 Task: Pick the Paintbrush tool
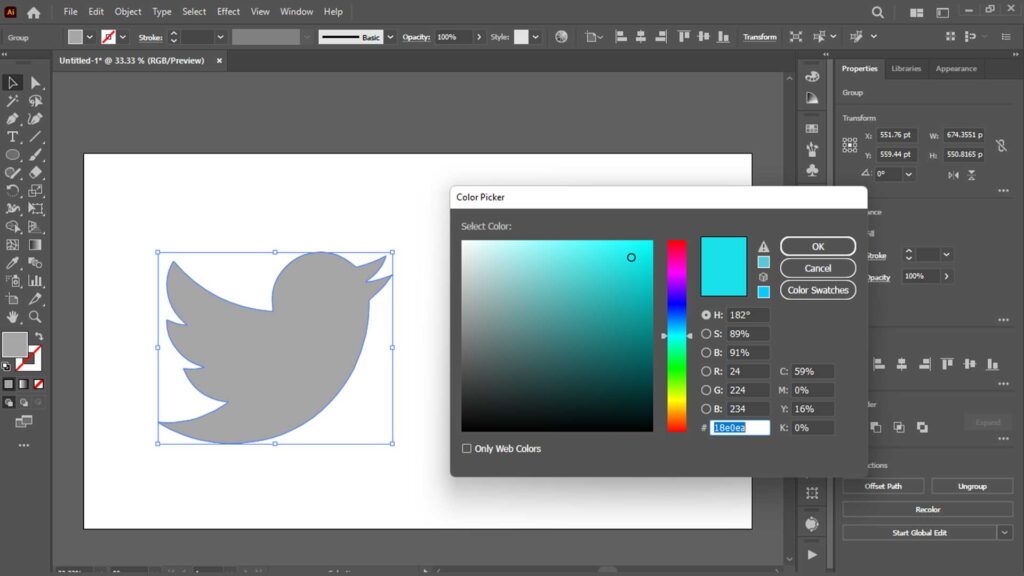coord(35,155)
